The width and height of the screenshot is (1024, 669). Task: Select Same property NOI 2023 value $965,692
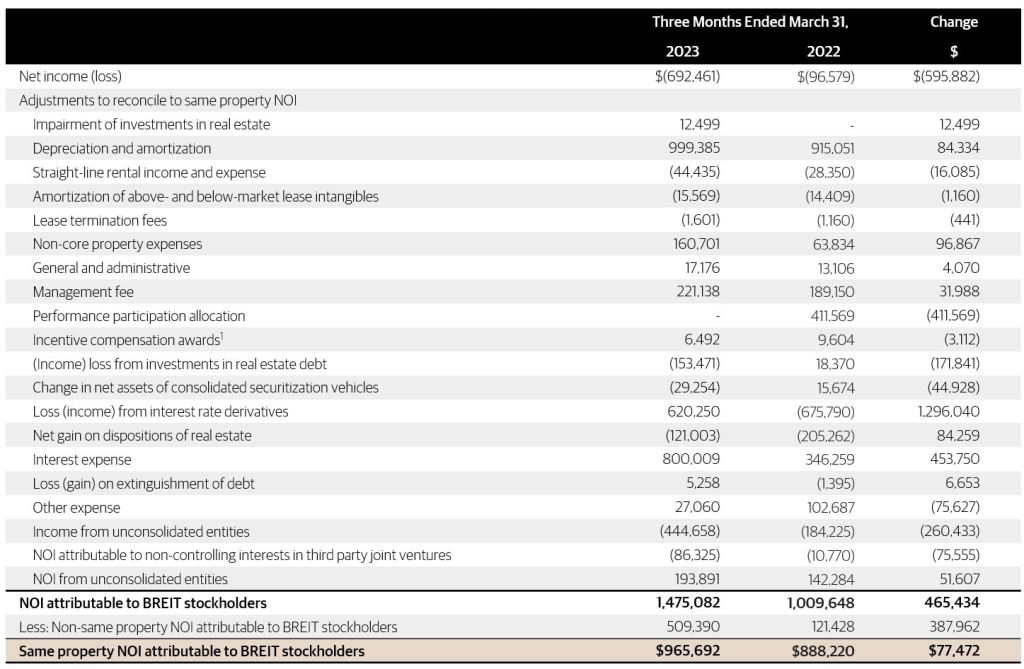(x=688, y=651)
